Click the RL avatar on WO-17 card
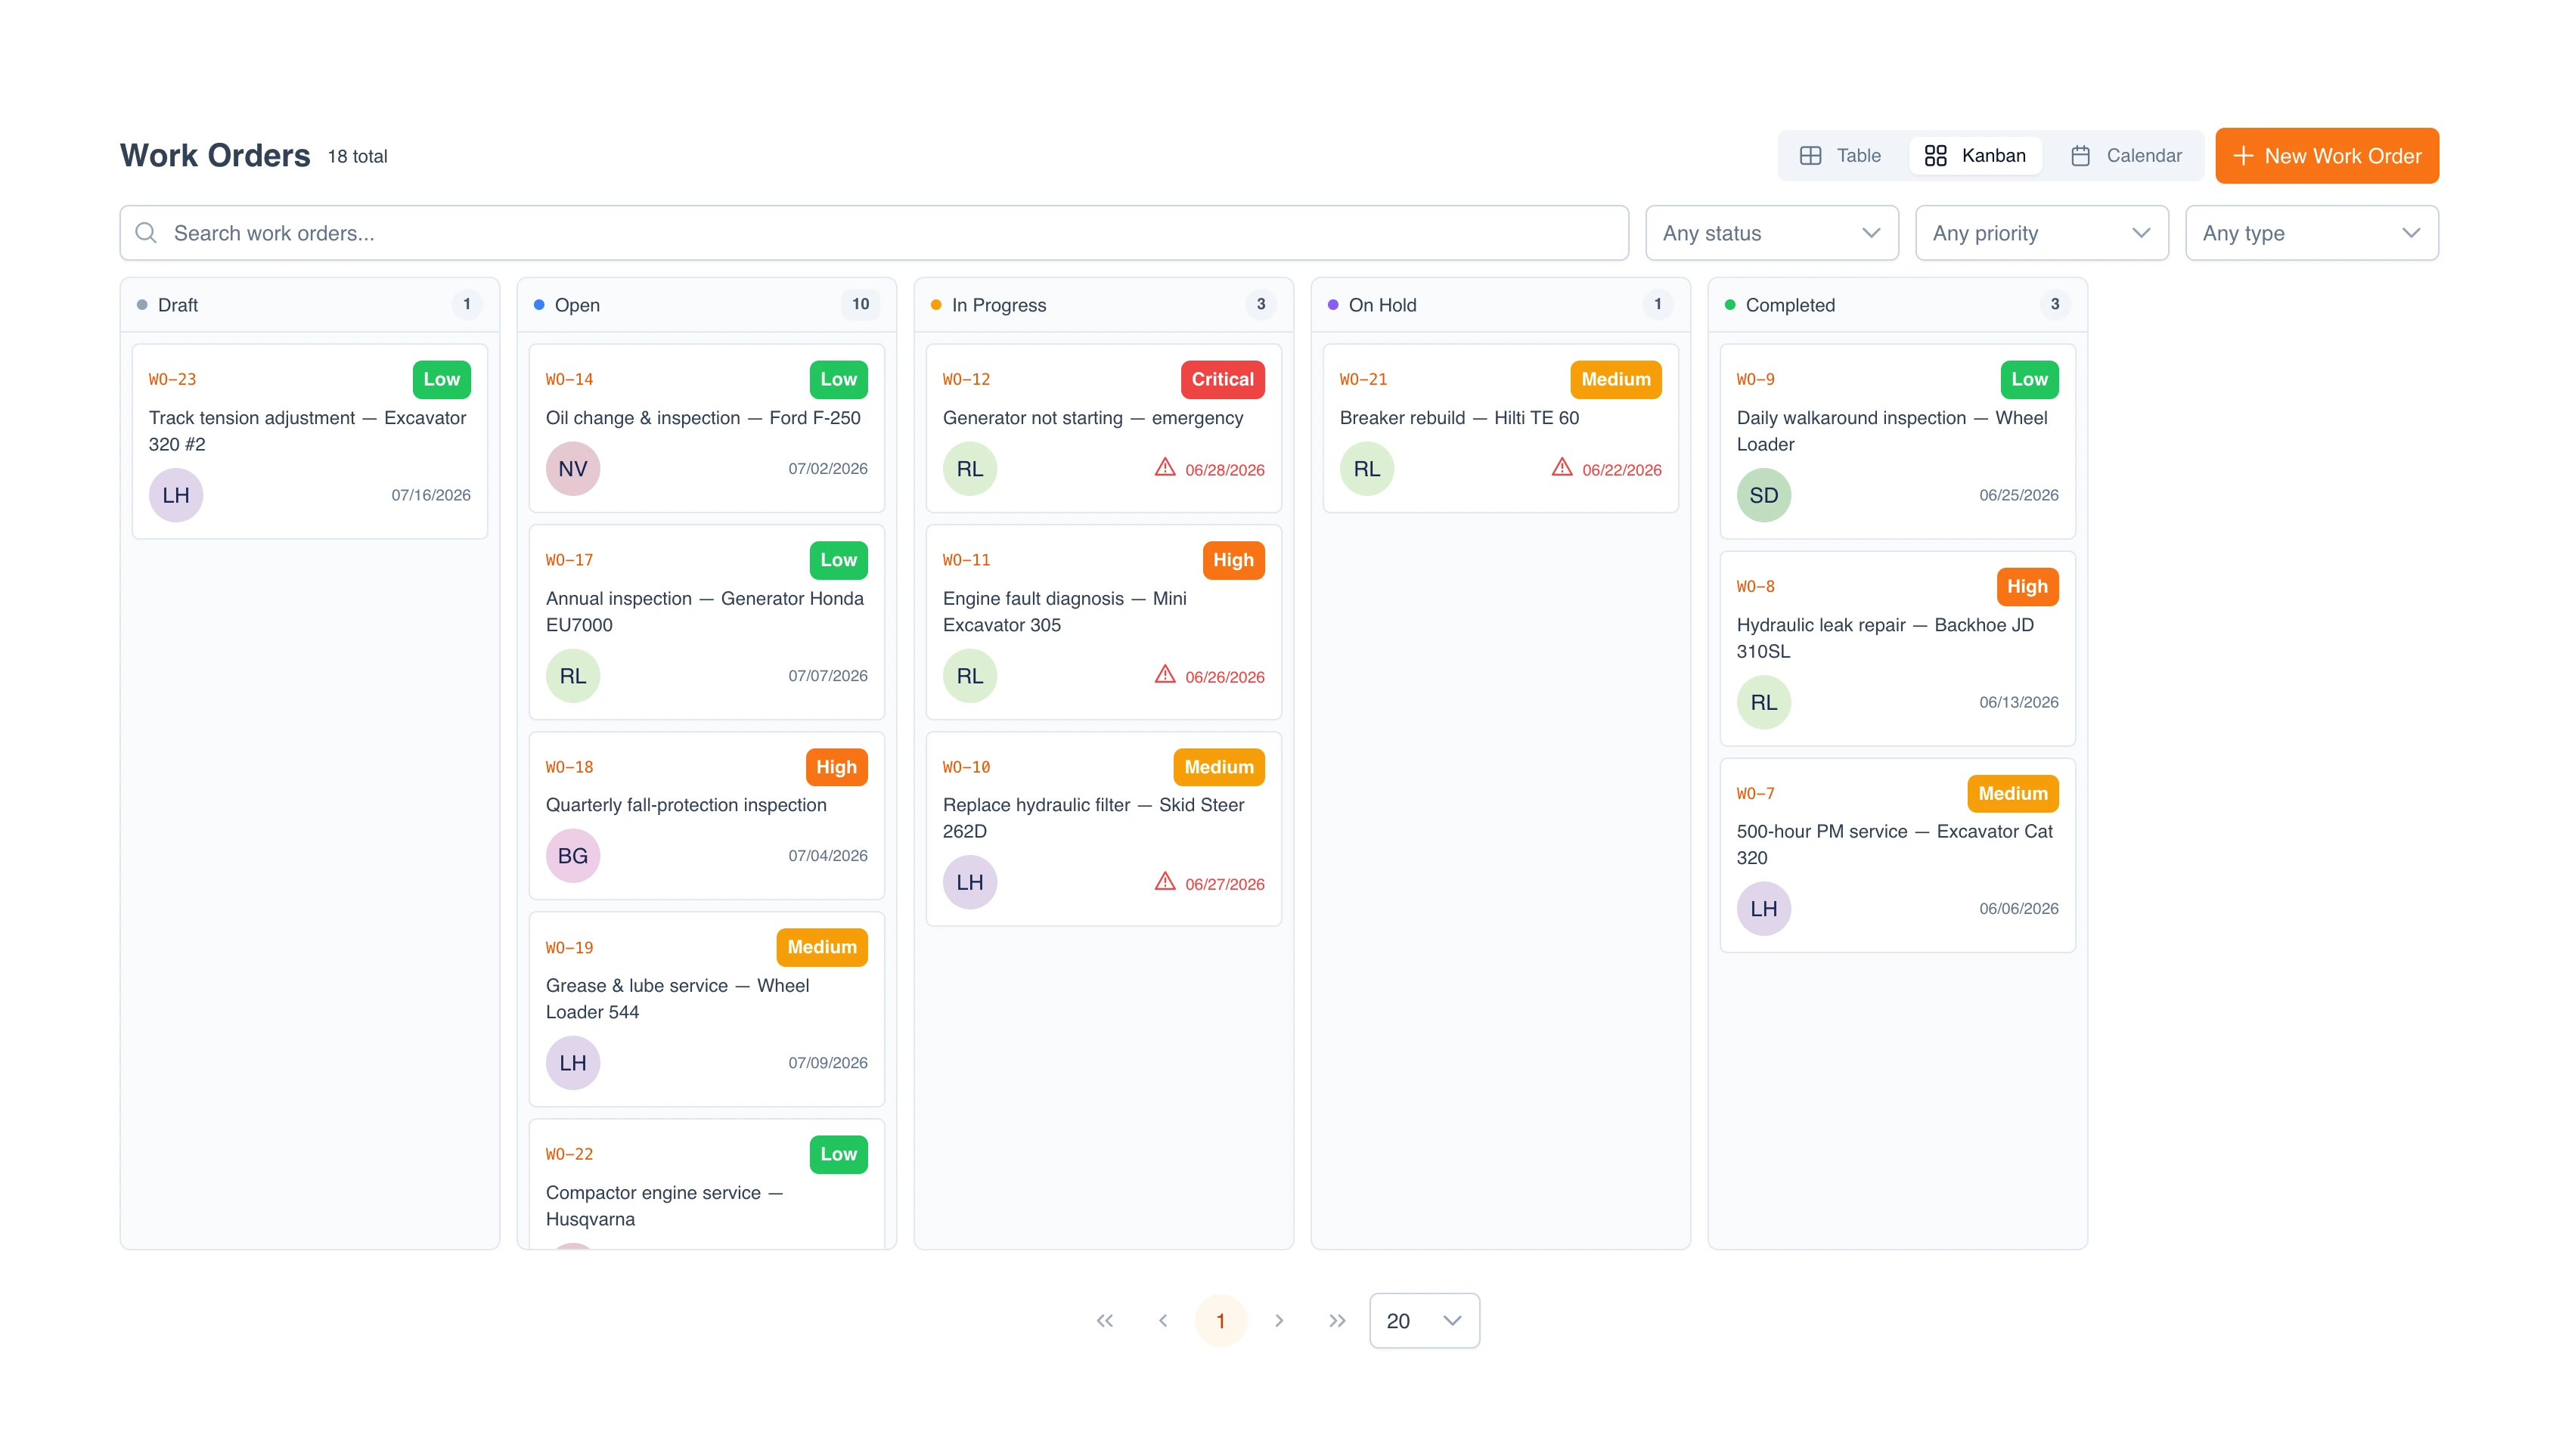The image size is (2556, 1456). point(573,676)
